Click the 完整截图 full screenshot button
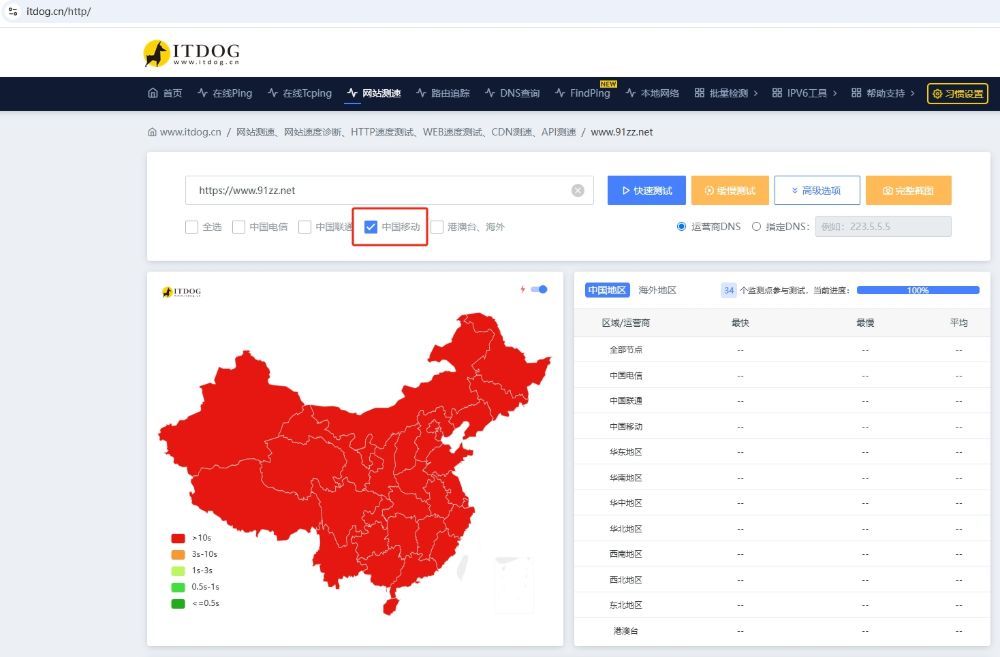Image resolution: width=1000 pixels, height=657 pixels. [908, 191]
